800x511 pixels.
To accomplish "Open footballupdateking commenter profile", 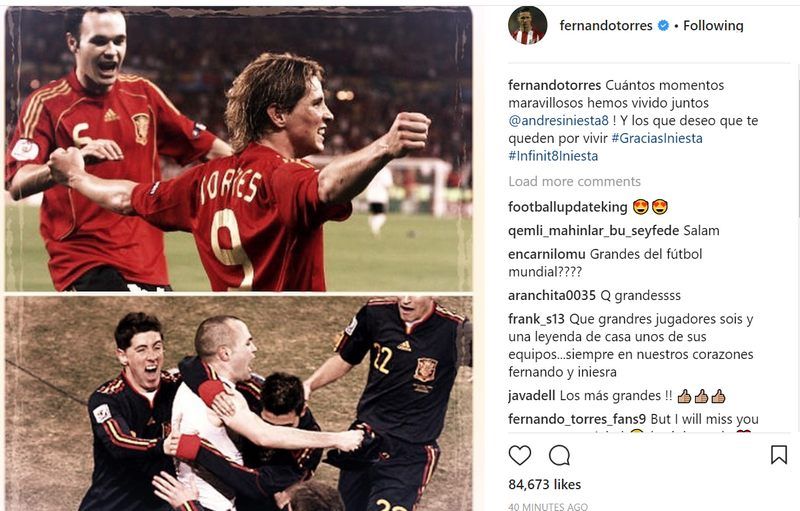I will (568, 207).
